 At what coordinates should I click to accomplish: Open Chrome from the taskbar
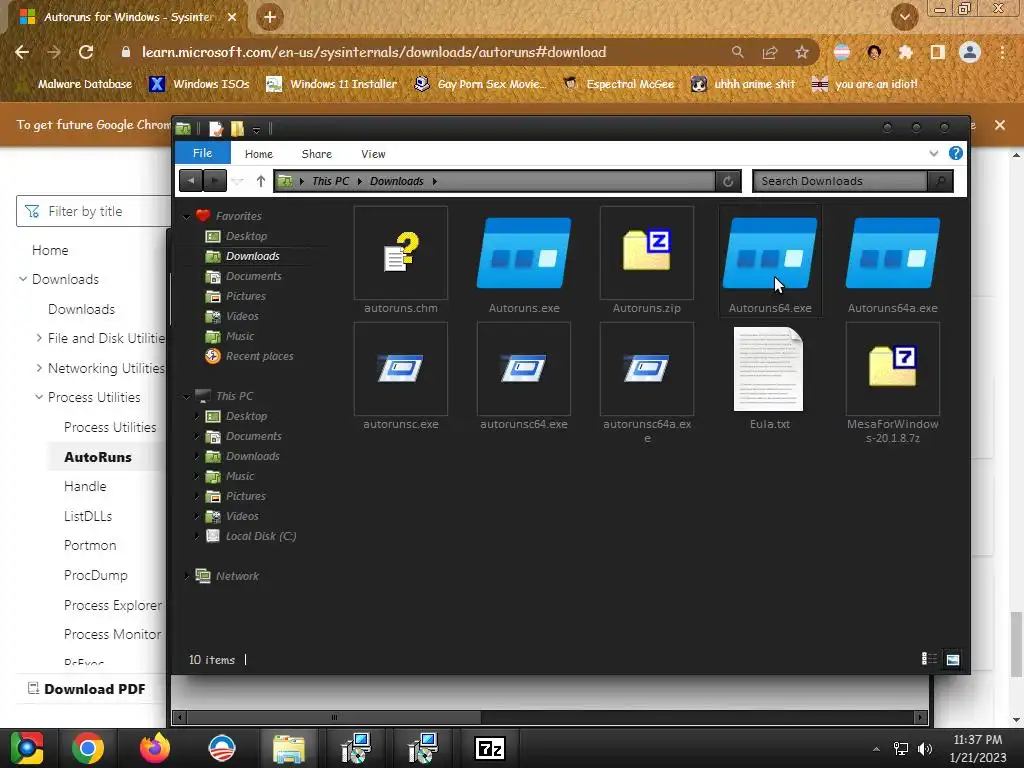[88, 748]
